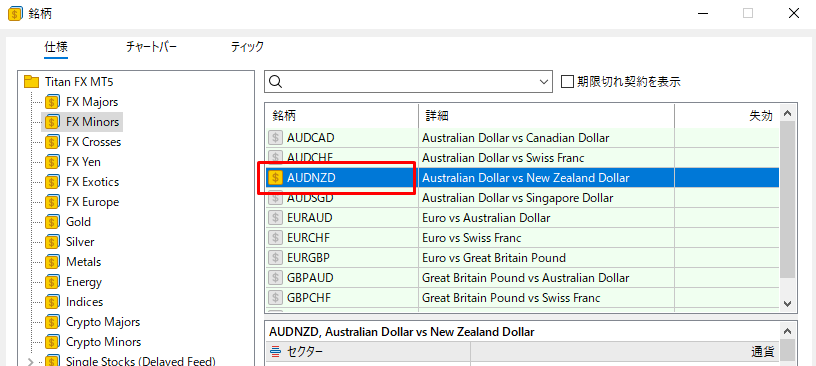Click symbol list scrollbar up arrow
The width and height of the screenshot is (816, 366).
click(788, 113)
